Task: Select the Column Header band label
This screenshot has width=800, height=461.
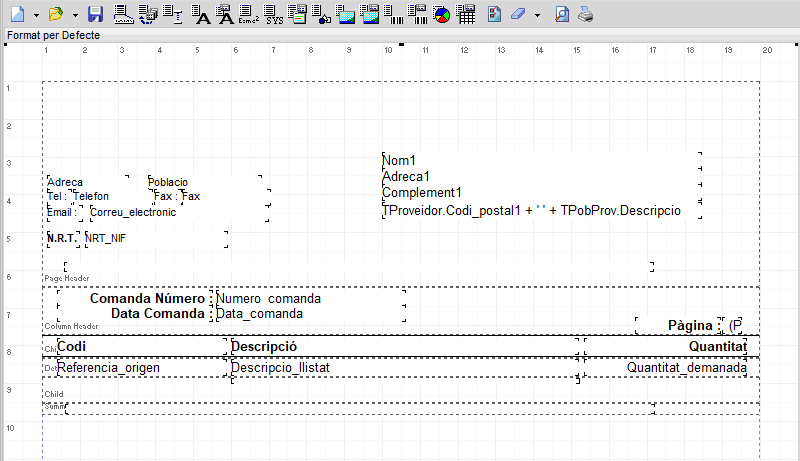Action: tap(71, 326)
